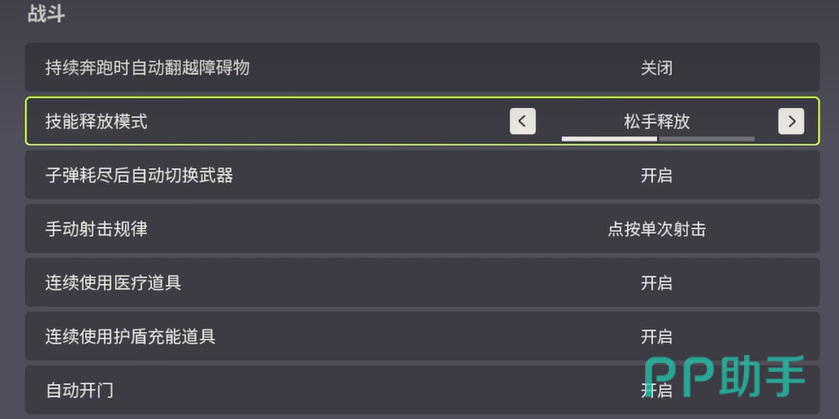
Task: Select the gray second segment under 松手释放
Action: click(x=707, y=138)
